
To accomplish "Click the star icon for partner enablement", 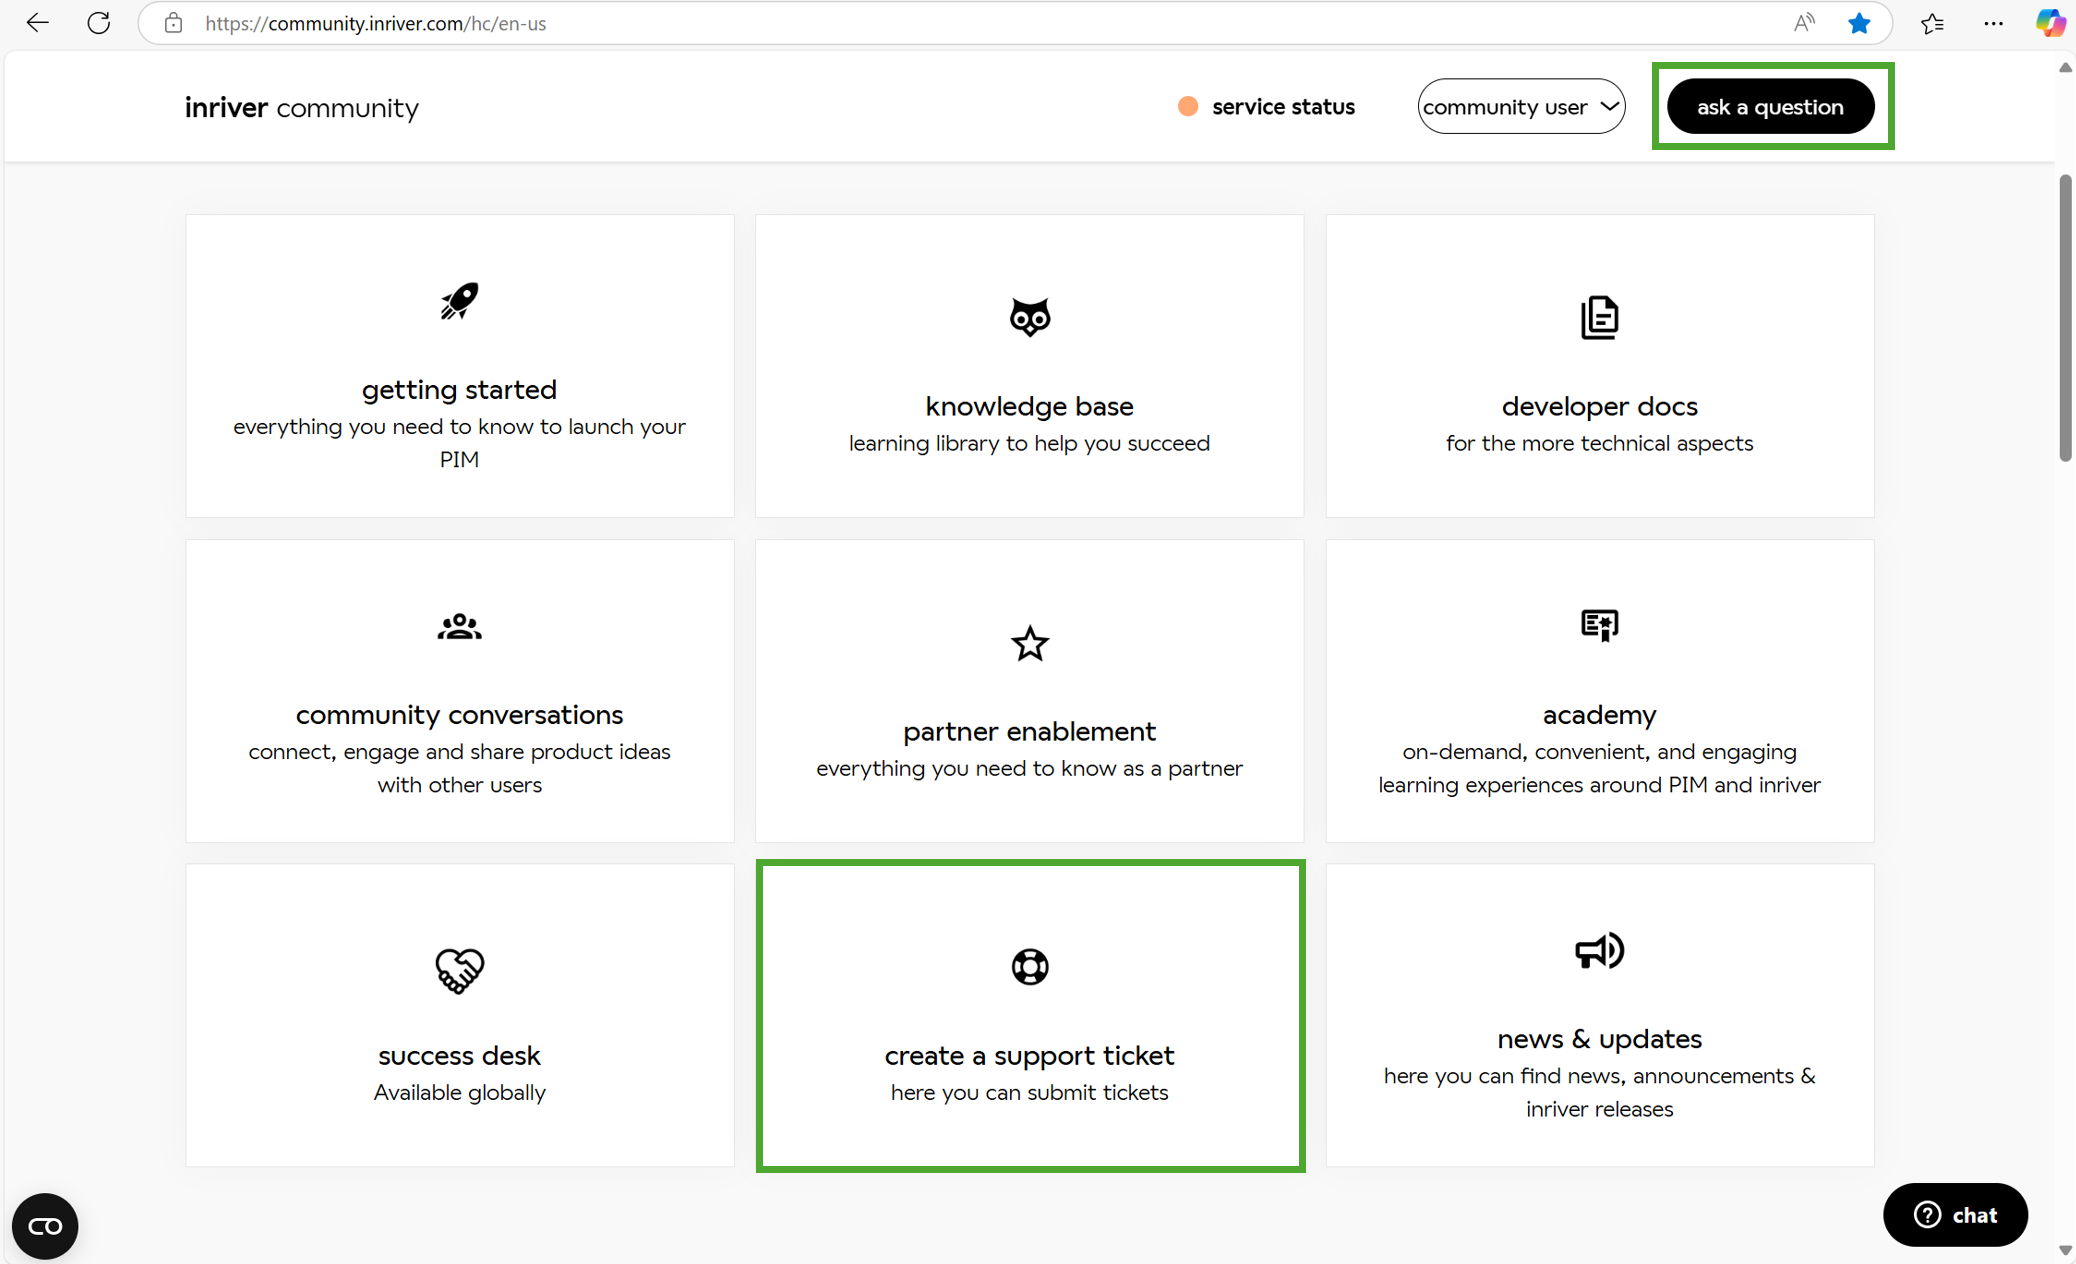I will coord(1029,643).
